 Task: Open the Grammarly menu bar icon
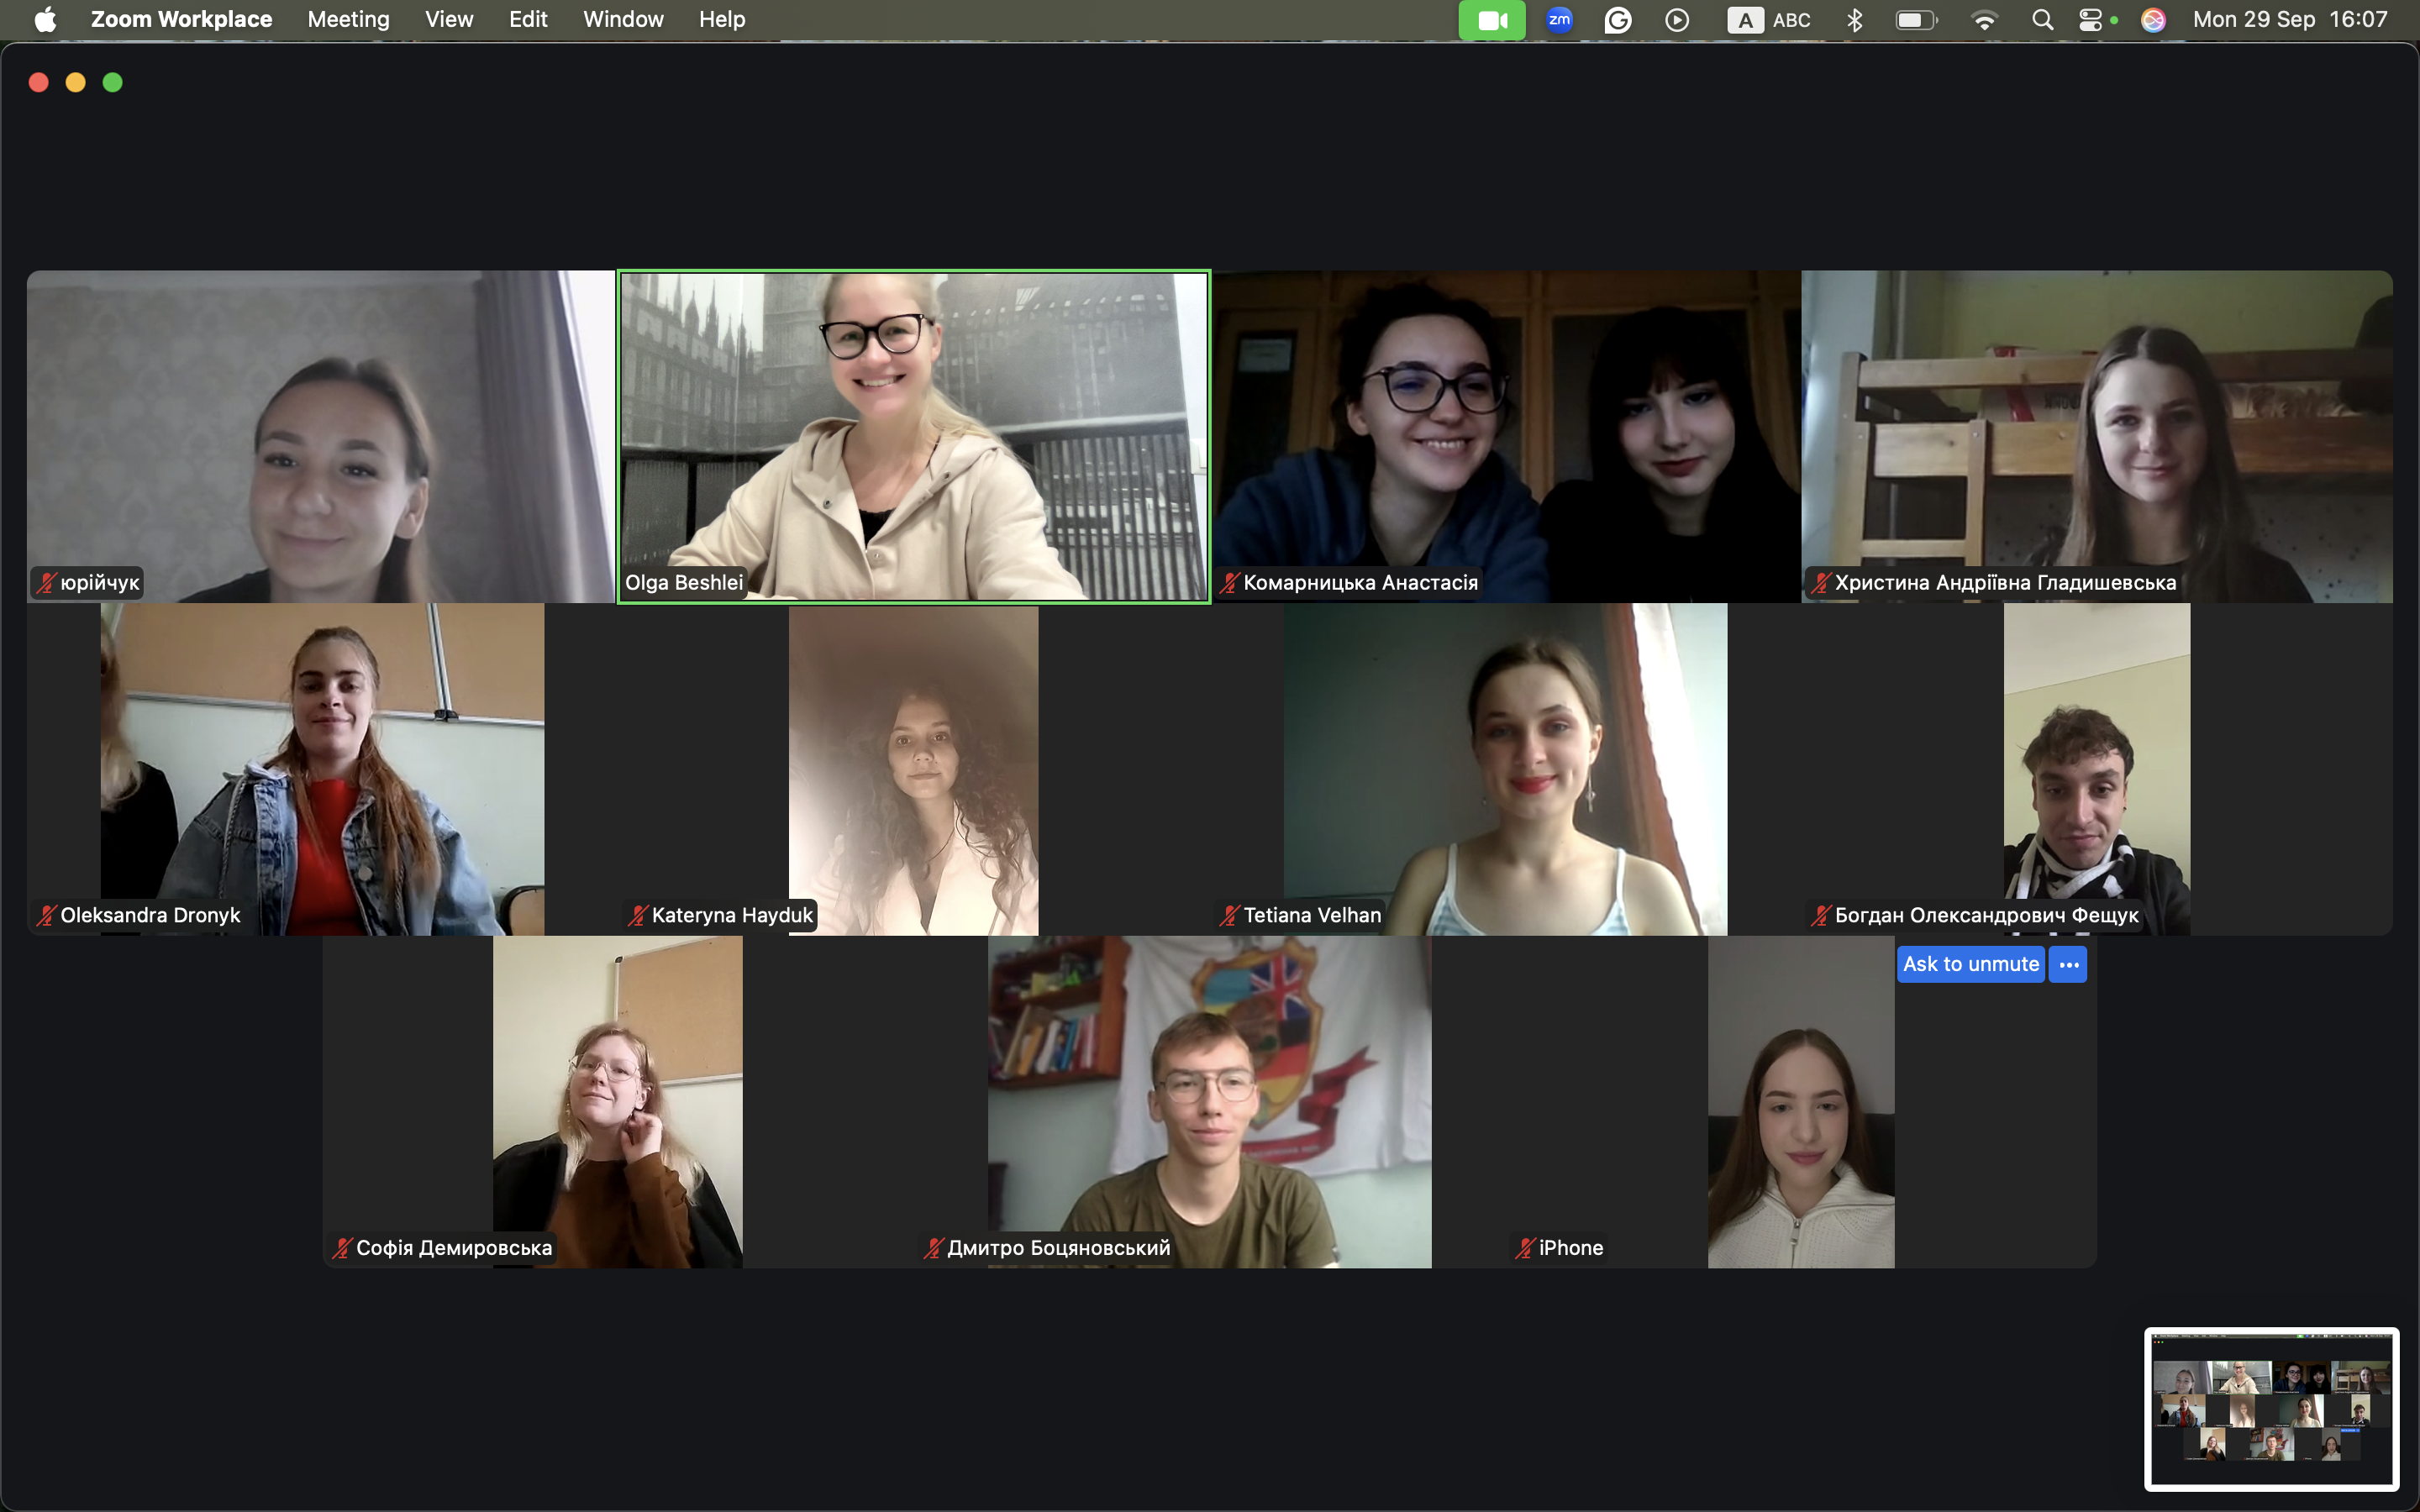pyautogui.click(x=1617, y=20)
